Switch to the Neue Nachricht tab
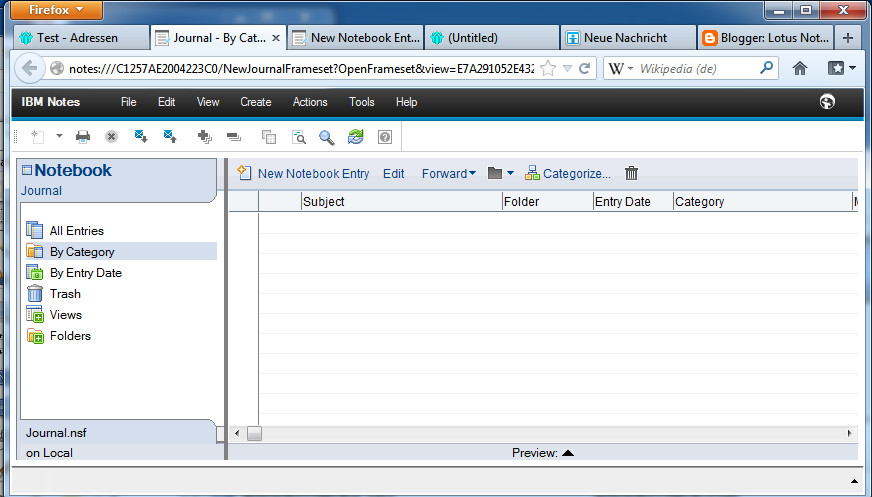 point(625,38)
